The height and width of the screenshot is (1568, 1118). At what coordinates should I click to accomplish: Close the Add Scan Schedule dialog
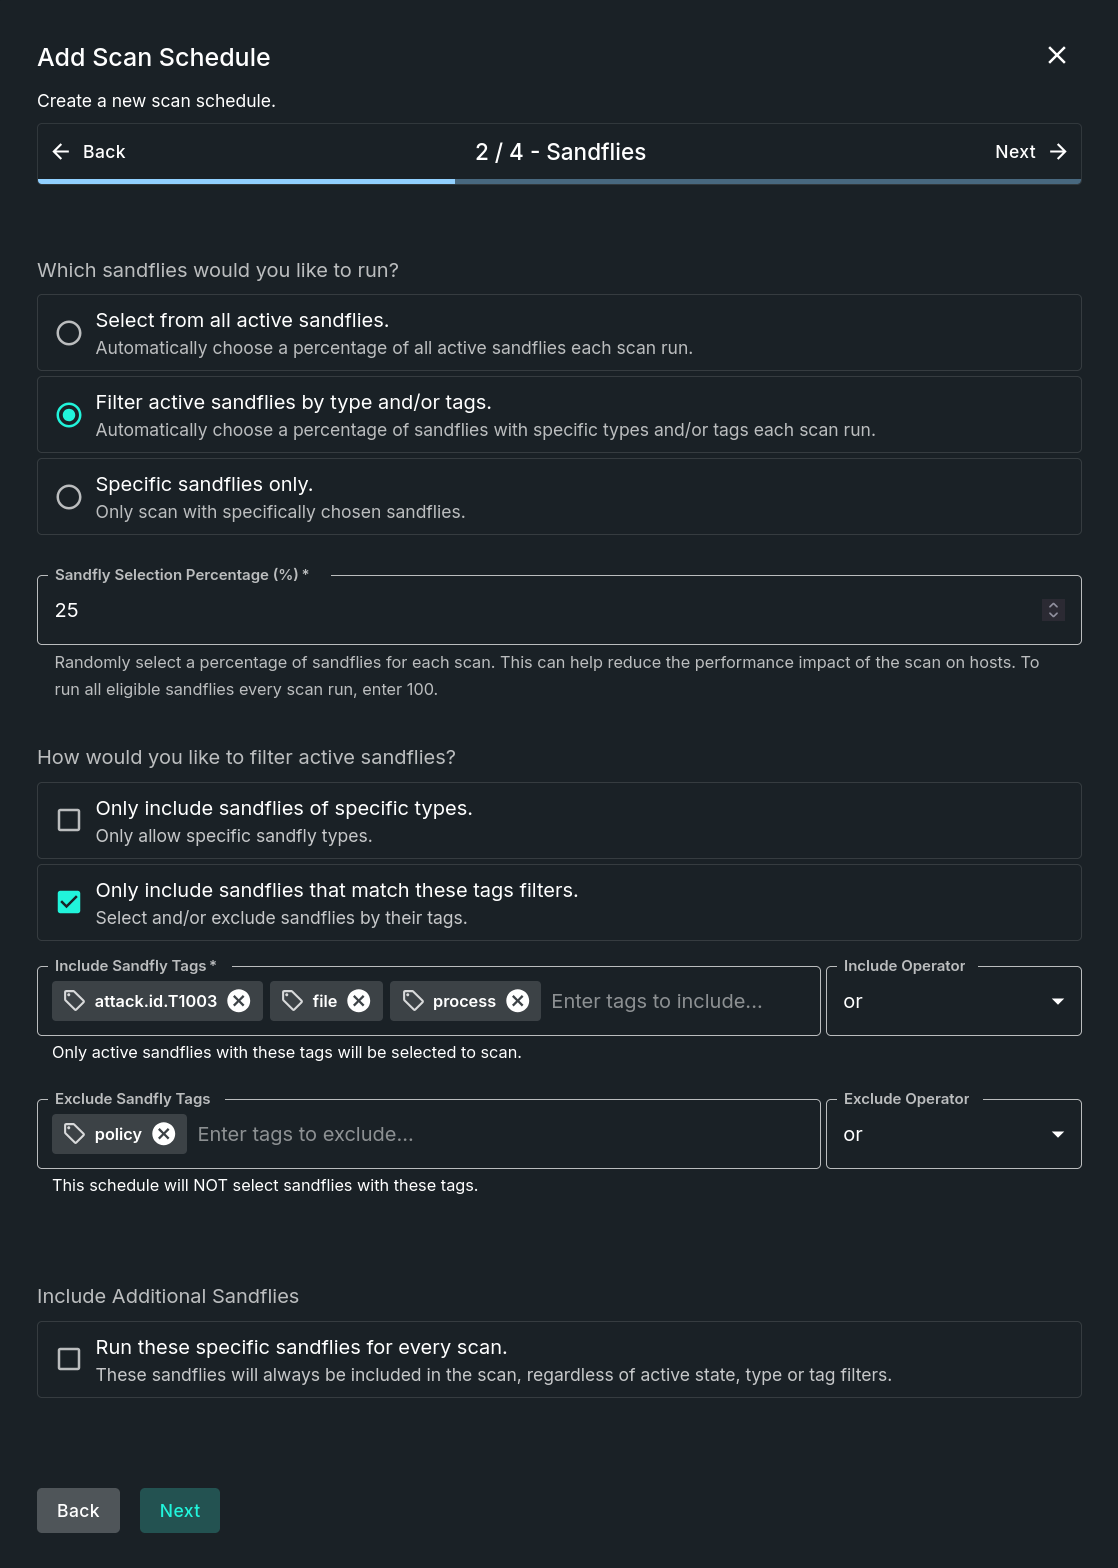(1056, 56)
